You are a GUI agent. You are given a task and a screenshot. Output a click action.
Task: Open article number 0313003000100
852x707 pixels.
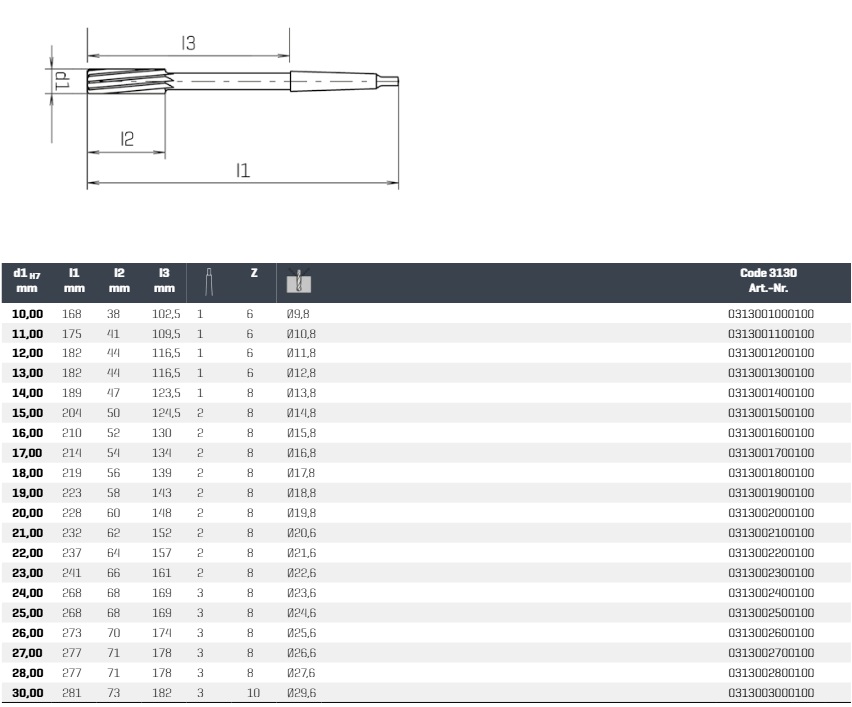point(771,693)
